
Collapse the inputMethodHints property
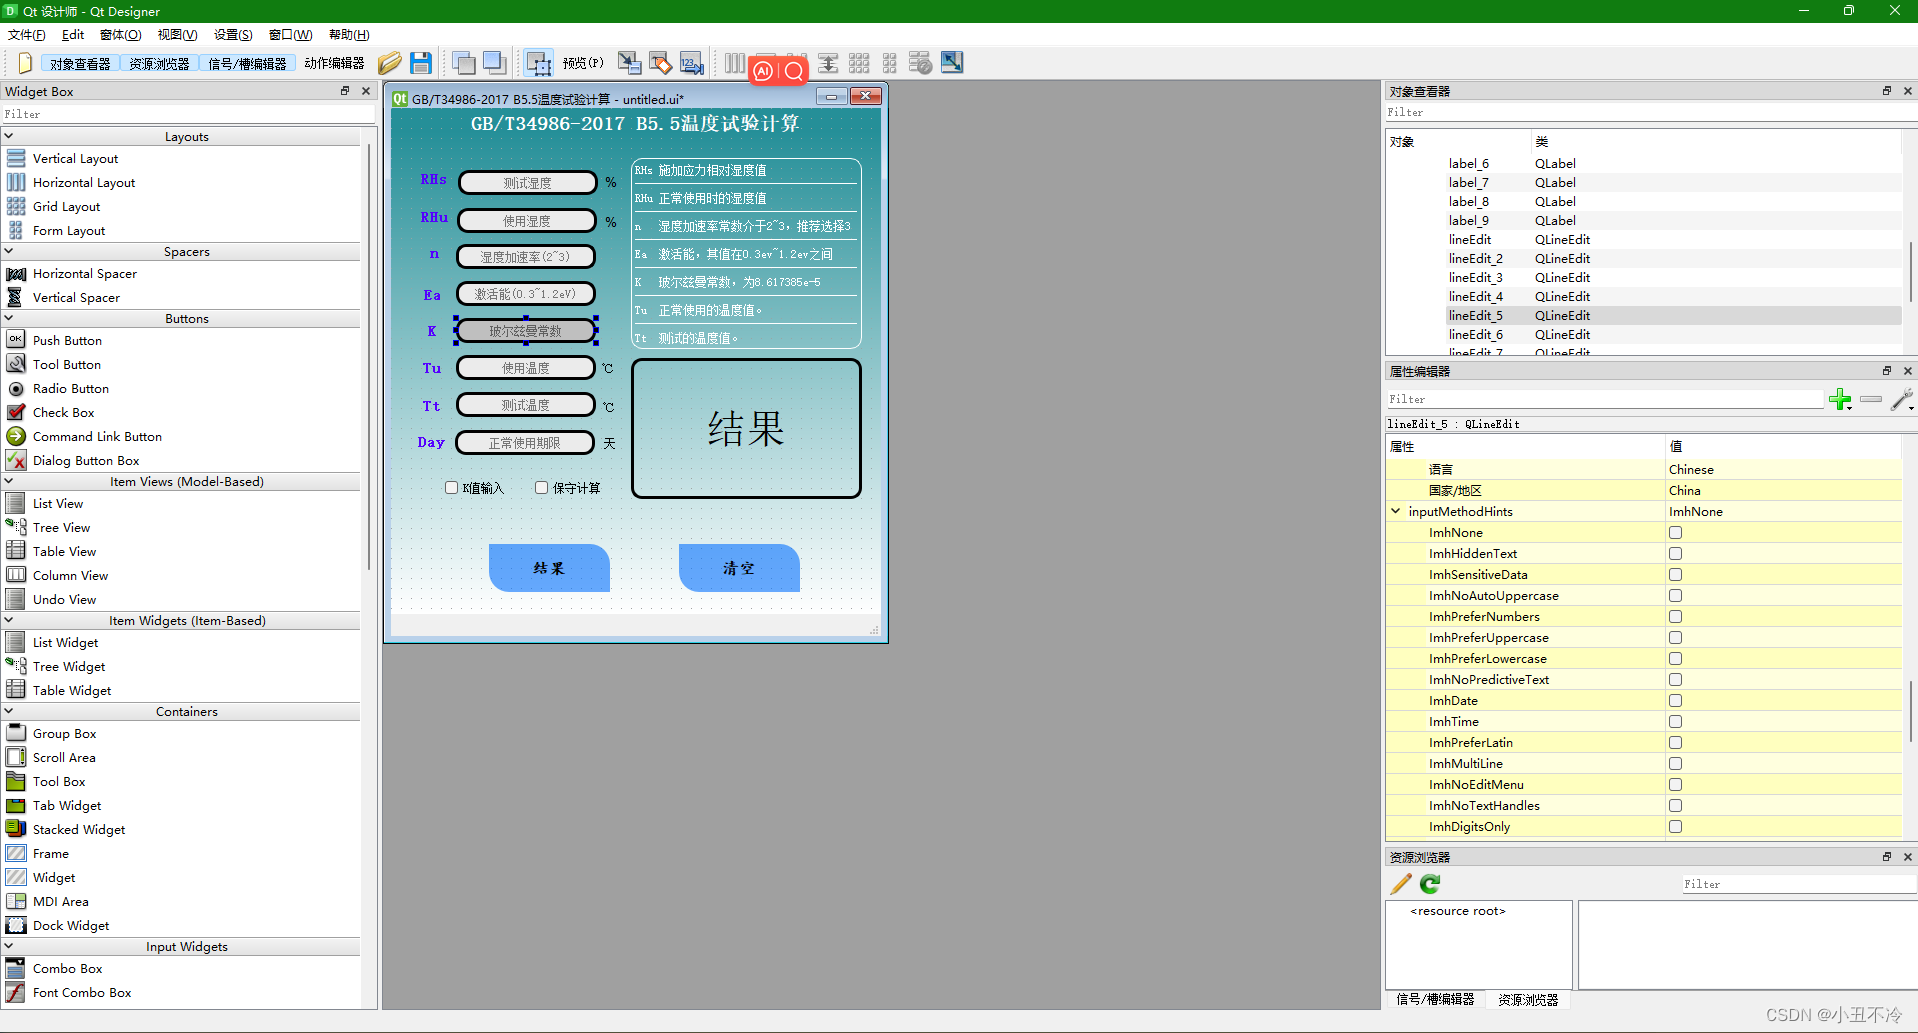click(1396, 511)
